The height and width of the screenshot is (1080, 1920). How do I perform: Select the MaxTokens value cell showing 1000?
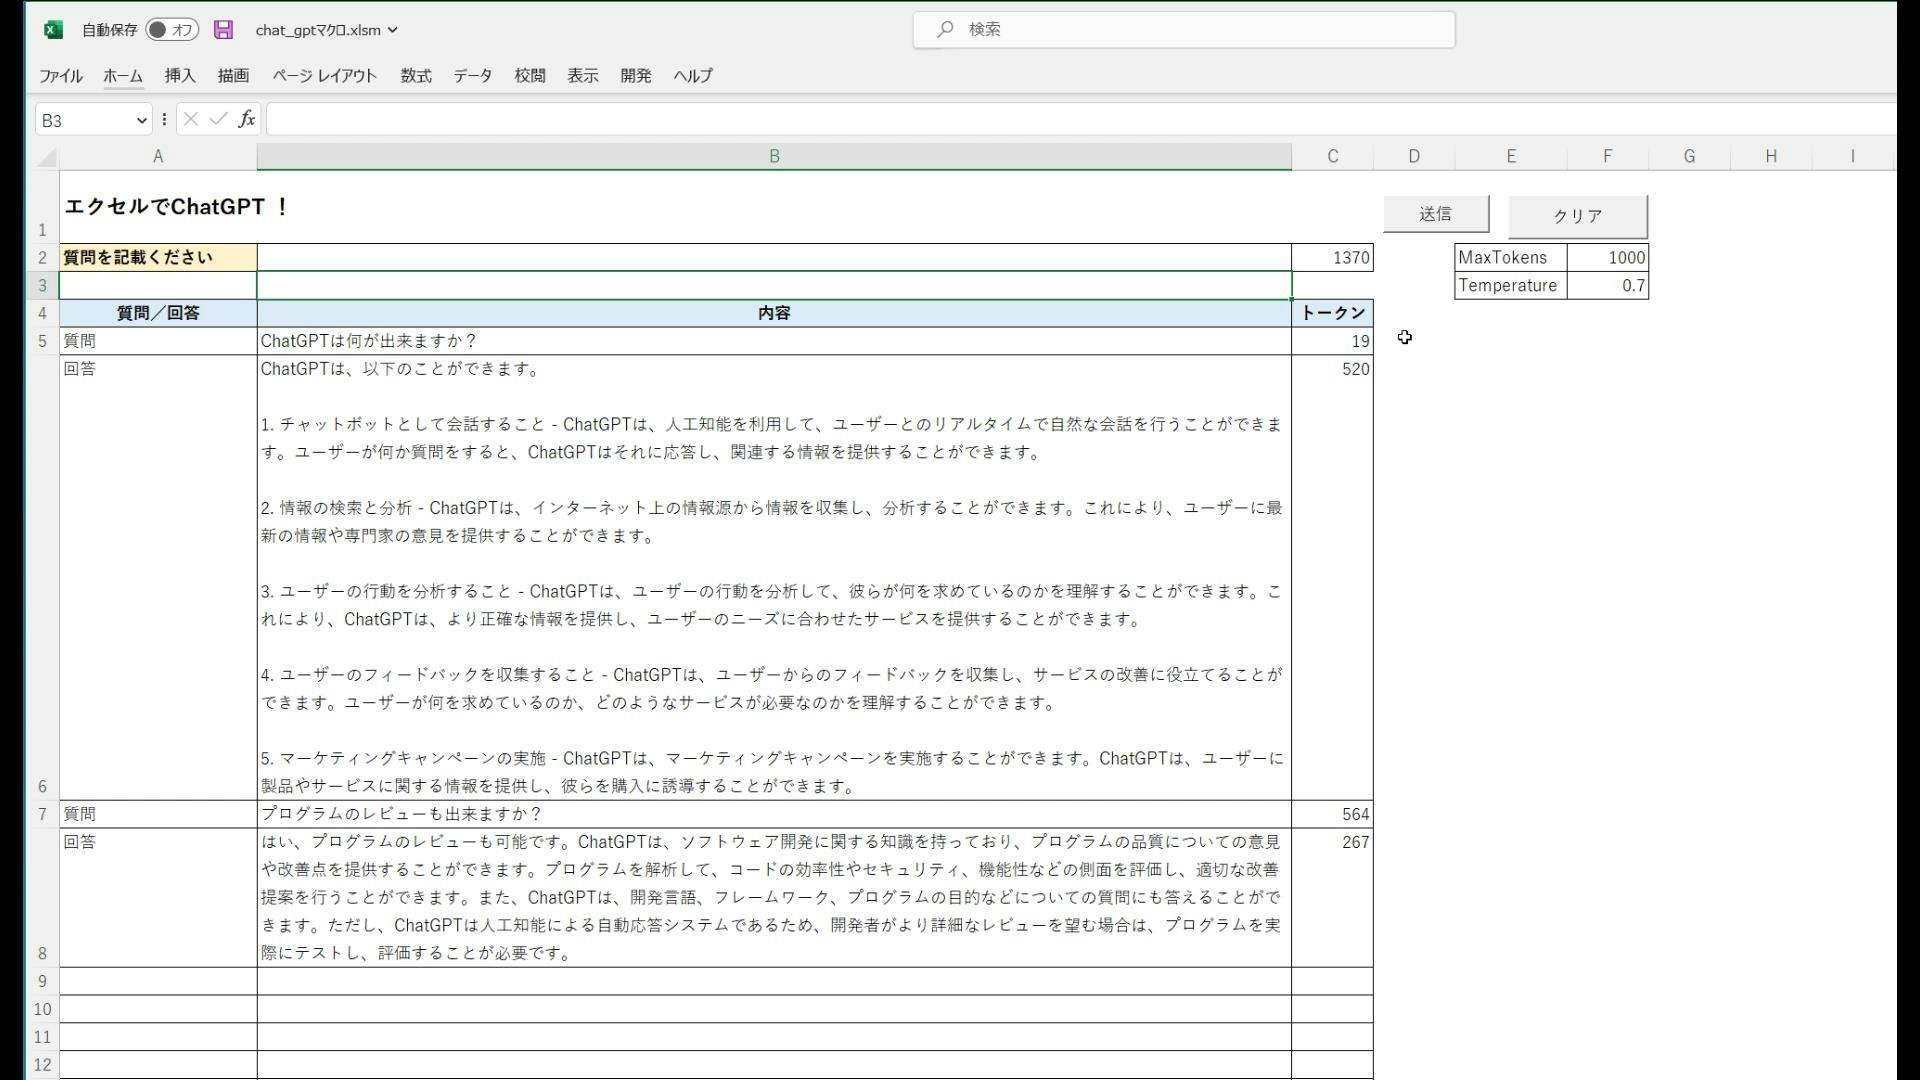[x=1608, y=257]
